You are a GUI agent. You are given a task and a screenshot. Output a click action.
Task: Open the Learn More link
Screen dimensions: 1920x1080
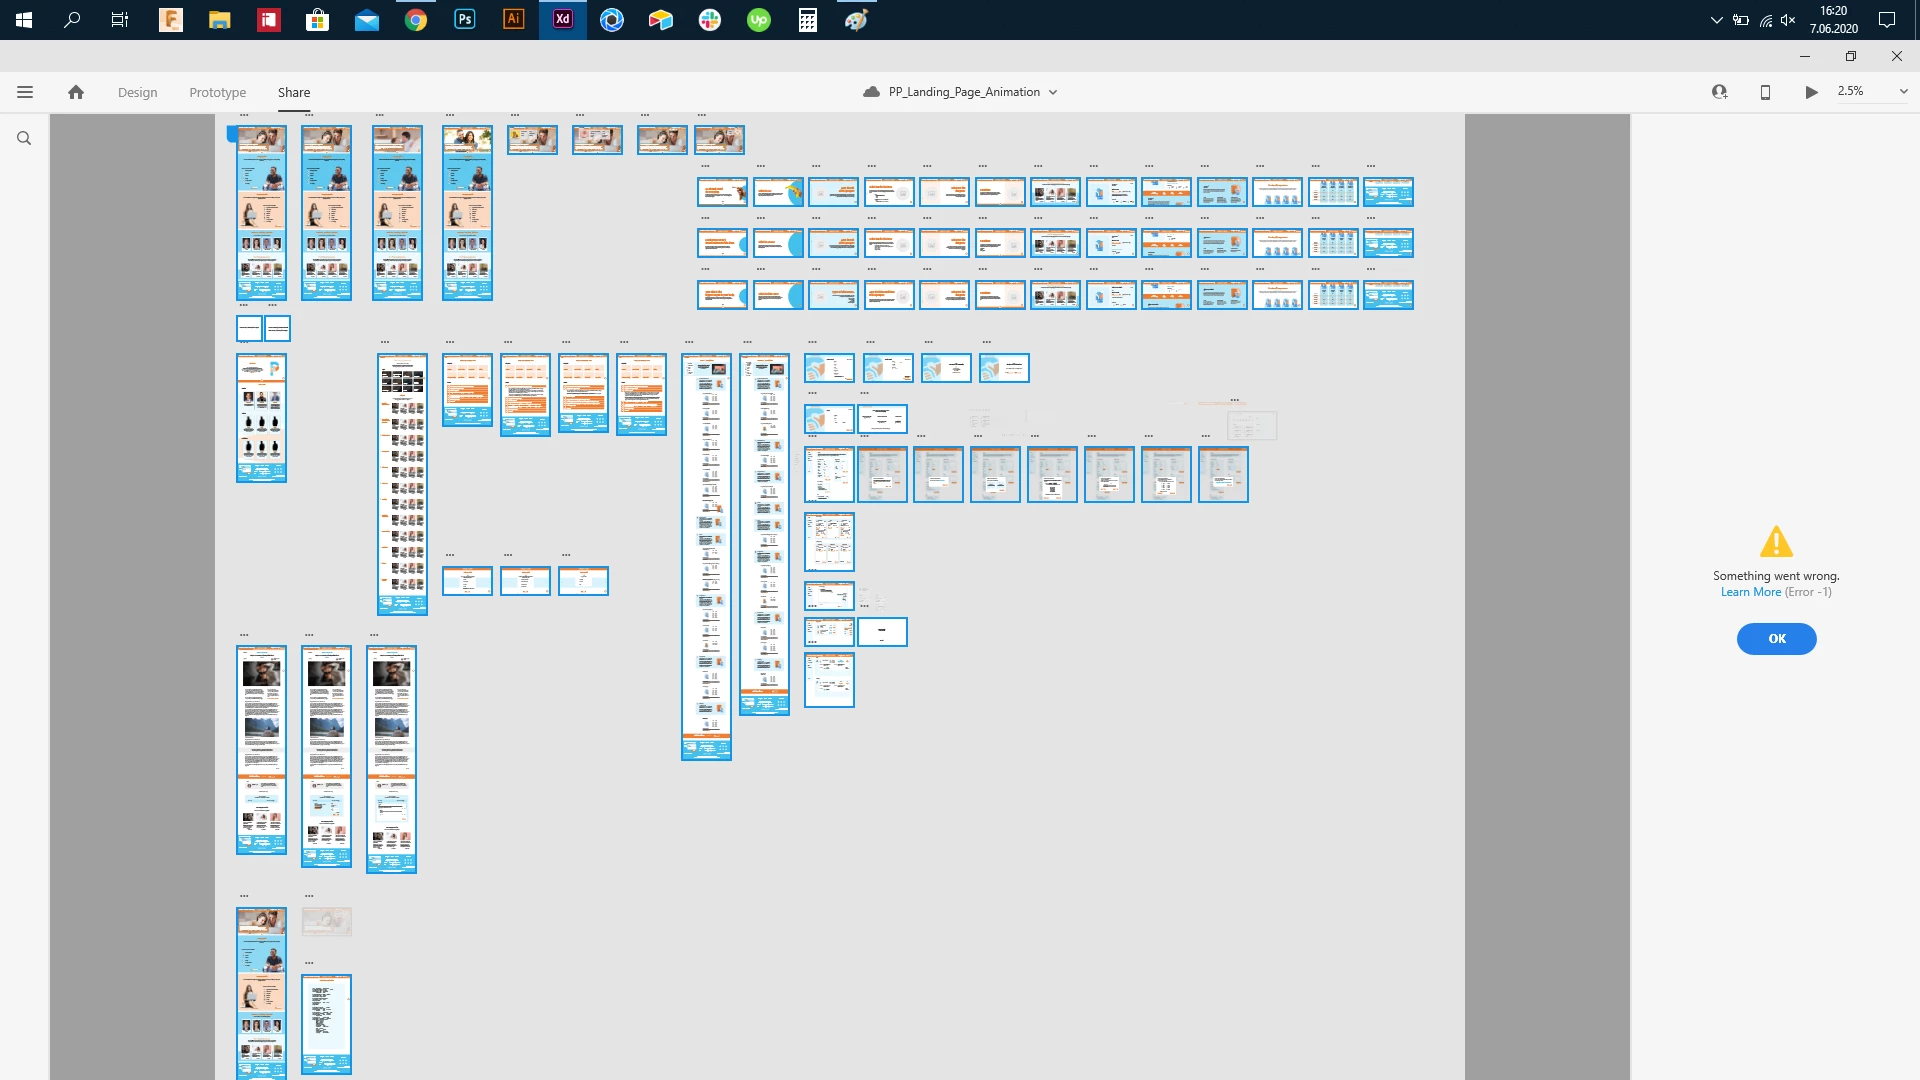click(1750, 592)
